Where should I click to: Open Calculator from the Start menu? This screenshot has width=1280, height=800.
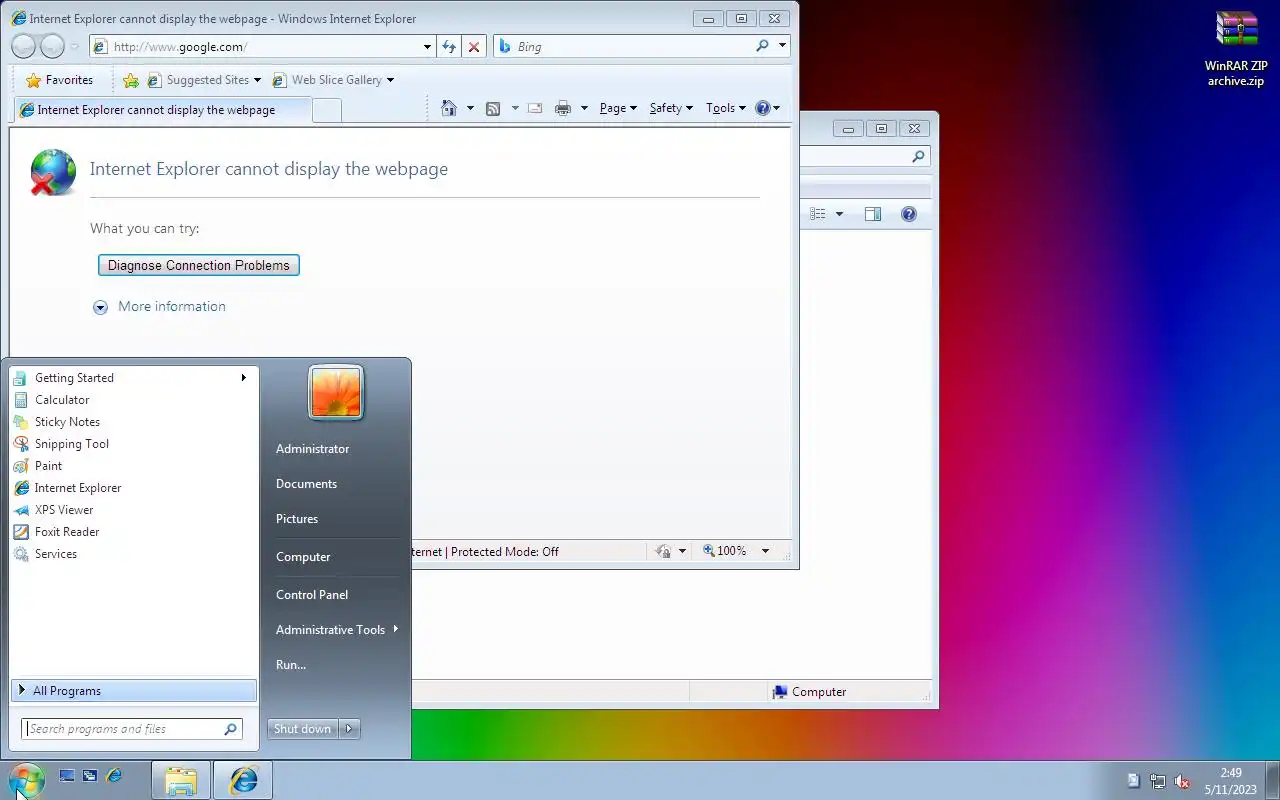[x=134, y=400]
